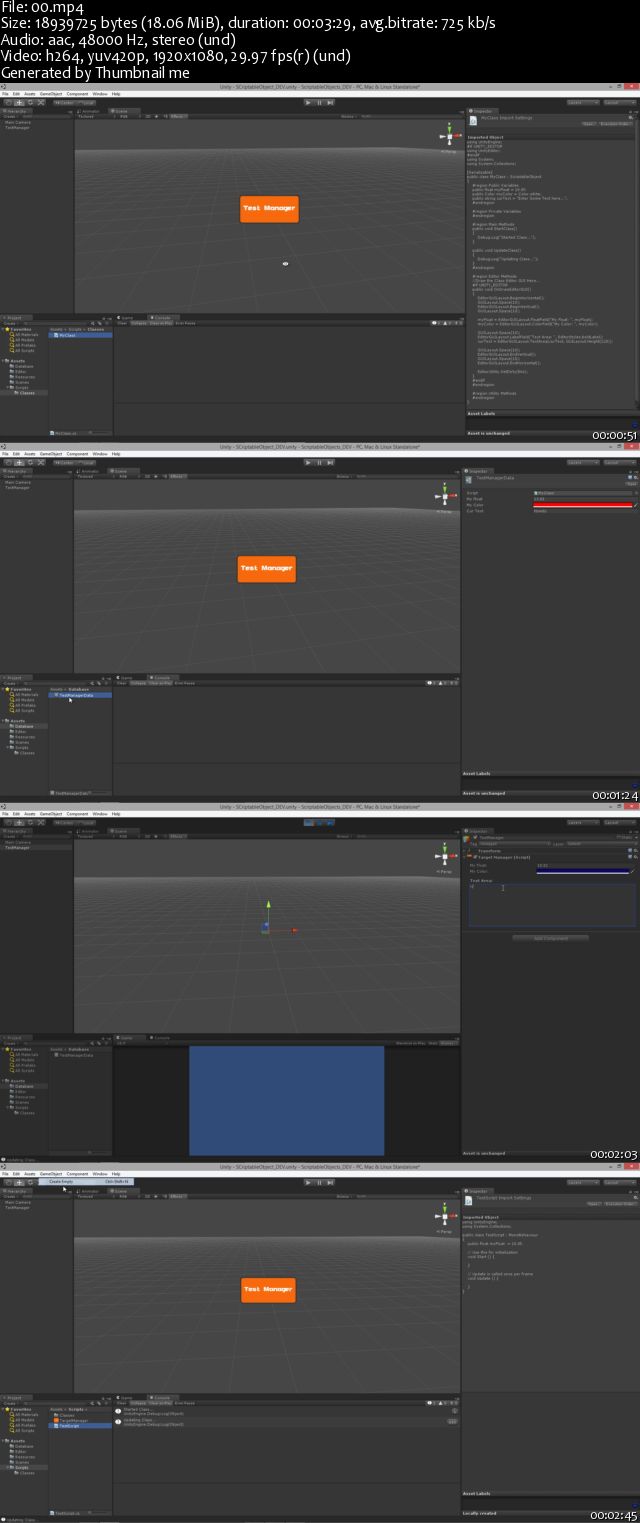Screen dimensions: 640x1523
Task: Select the Move tool in the 00:00:51 frame
Action: [18, 102]
